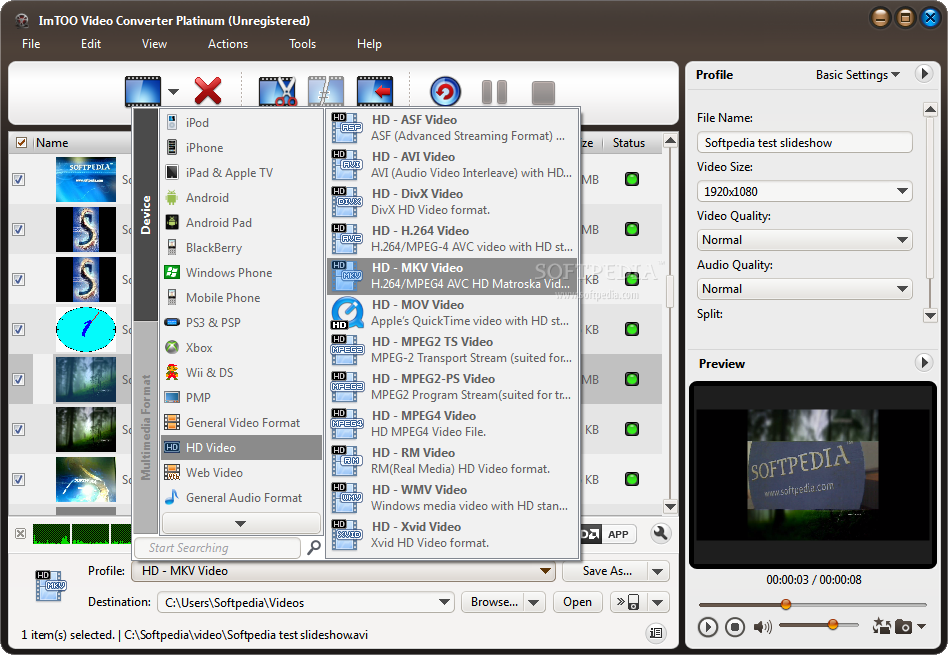This screenshot has height=655, width=948.
Task: Click the Convert circular arrow button
Action: point(445,92)
